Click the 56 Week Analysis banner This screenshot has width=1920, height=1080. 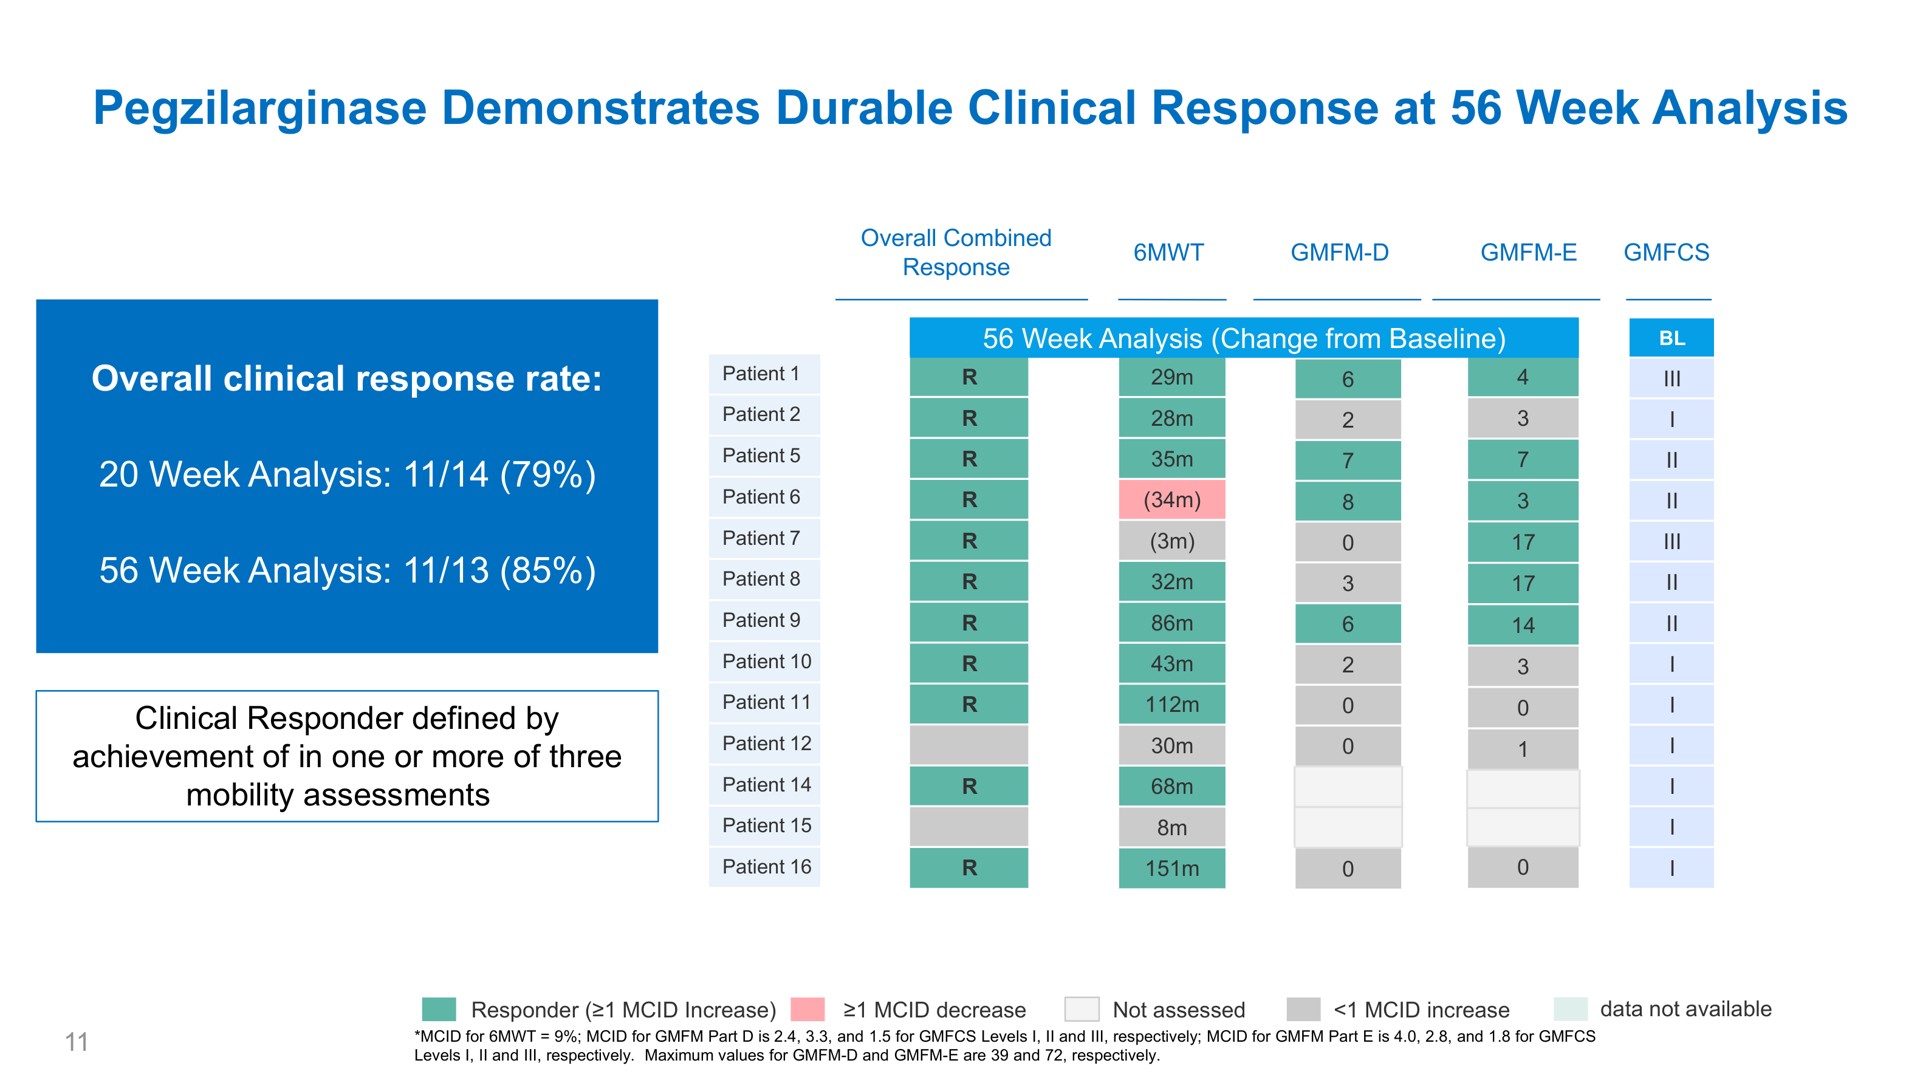pyautogui.click(x=1244, y=338)
